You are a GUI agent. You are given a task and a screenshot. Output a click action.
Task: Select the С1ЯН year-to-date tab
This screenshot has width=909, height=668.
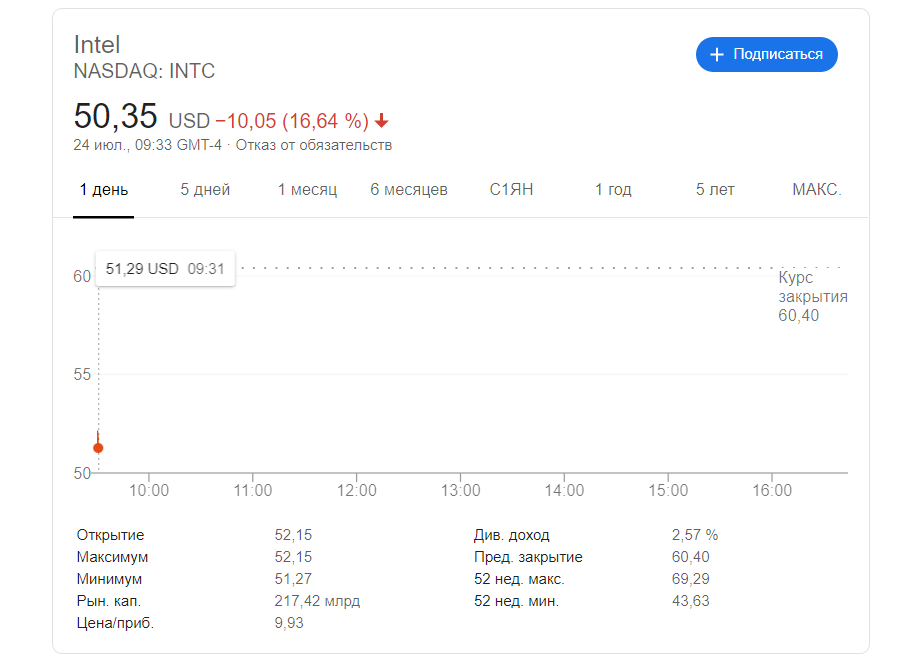[511, 190]
